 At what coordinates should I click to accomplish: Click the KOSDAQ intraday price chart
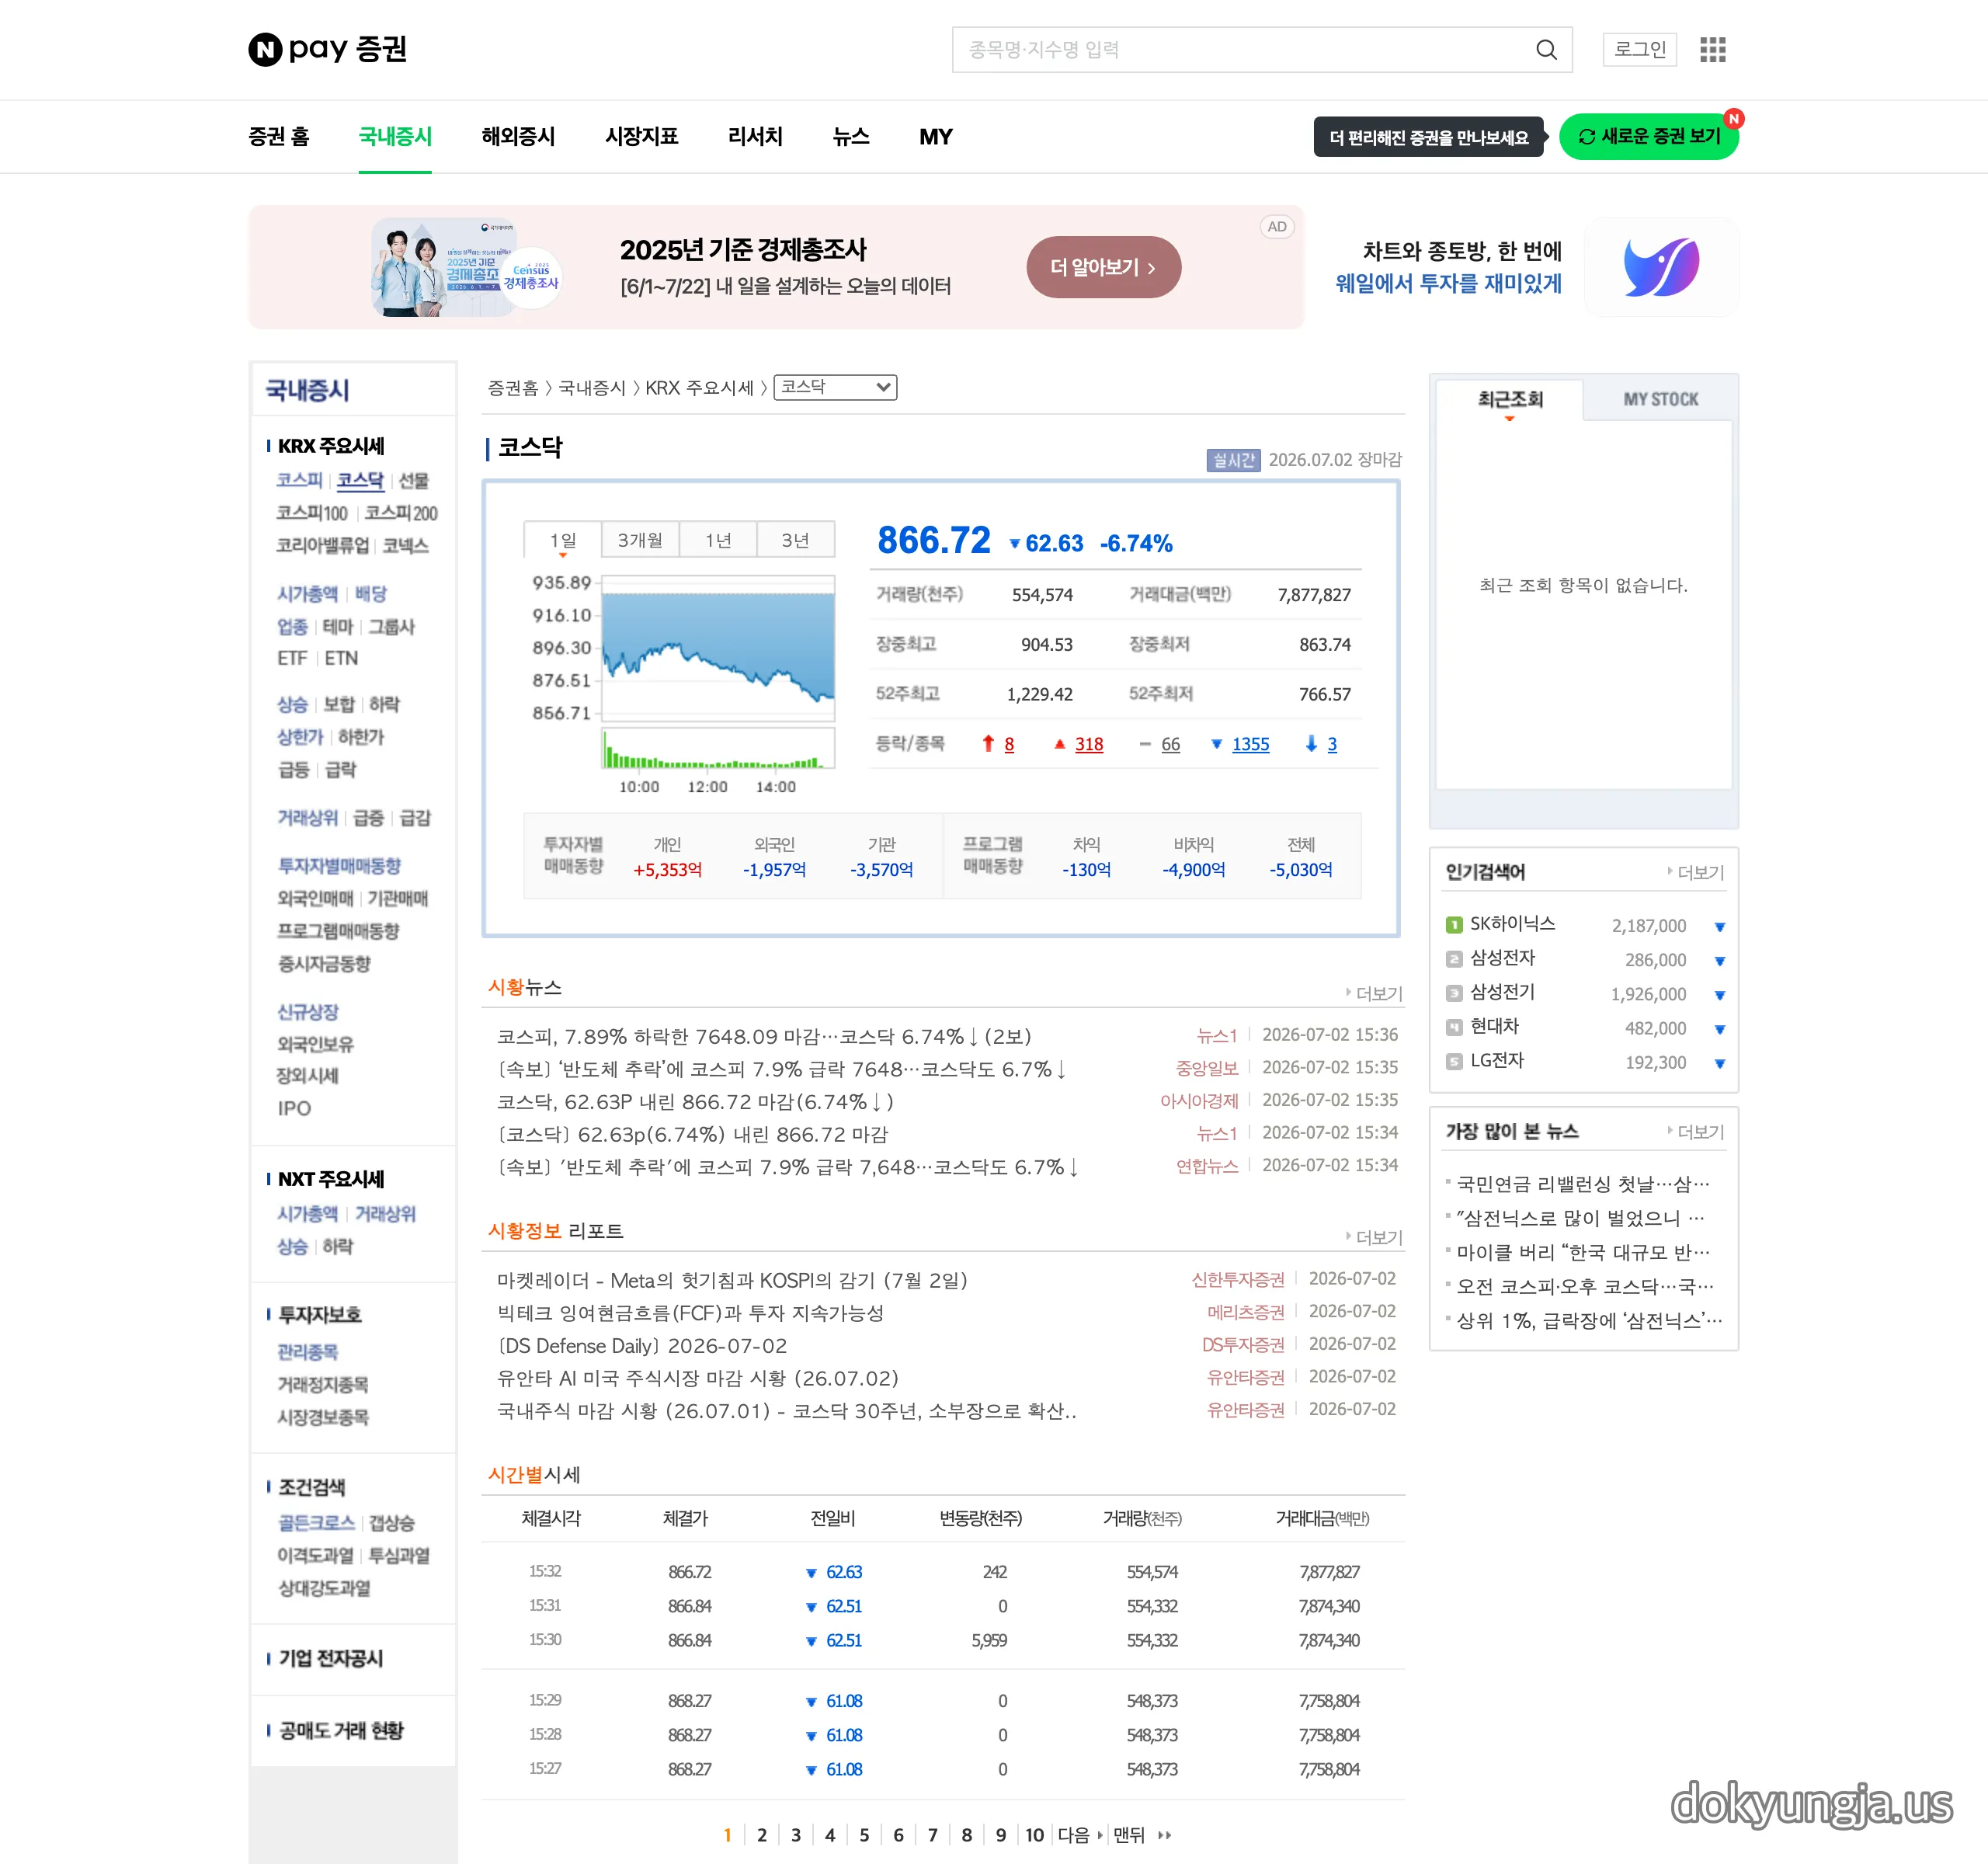[x=718, y=647]
